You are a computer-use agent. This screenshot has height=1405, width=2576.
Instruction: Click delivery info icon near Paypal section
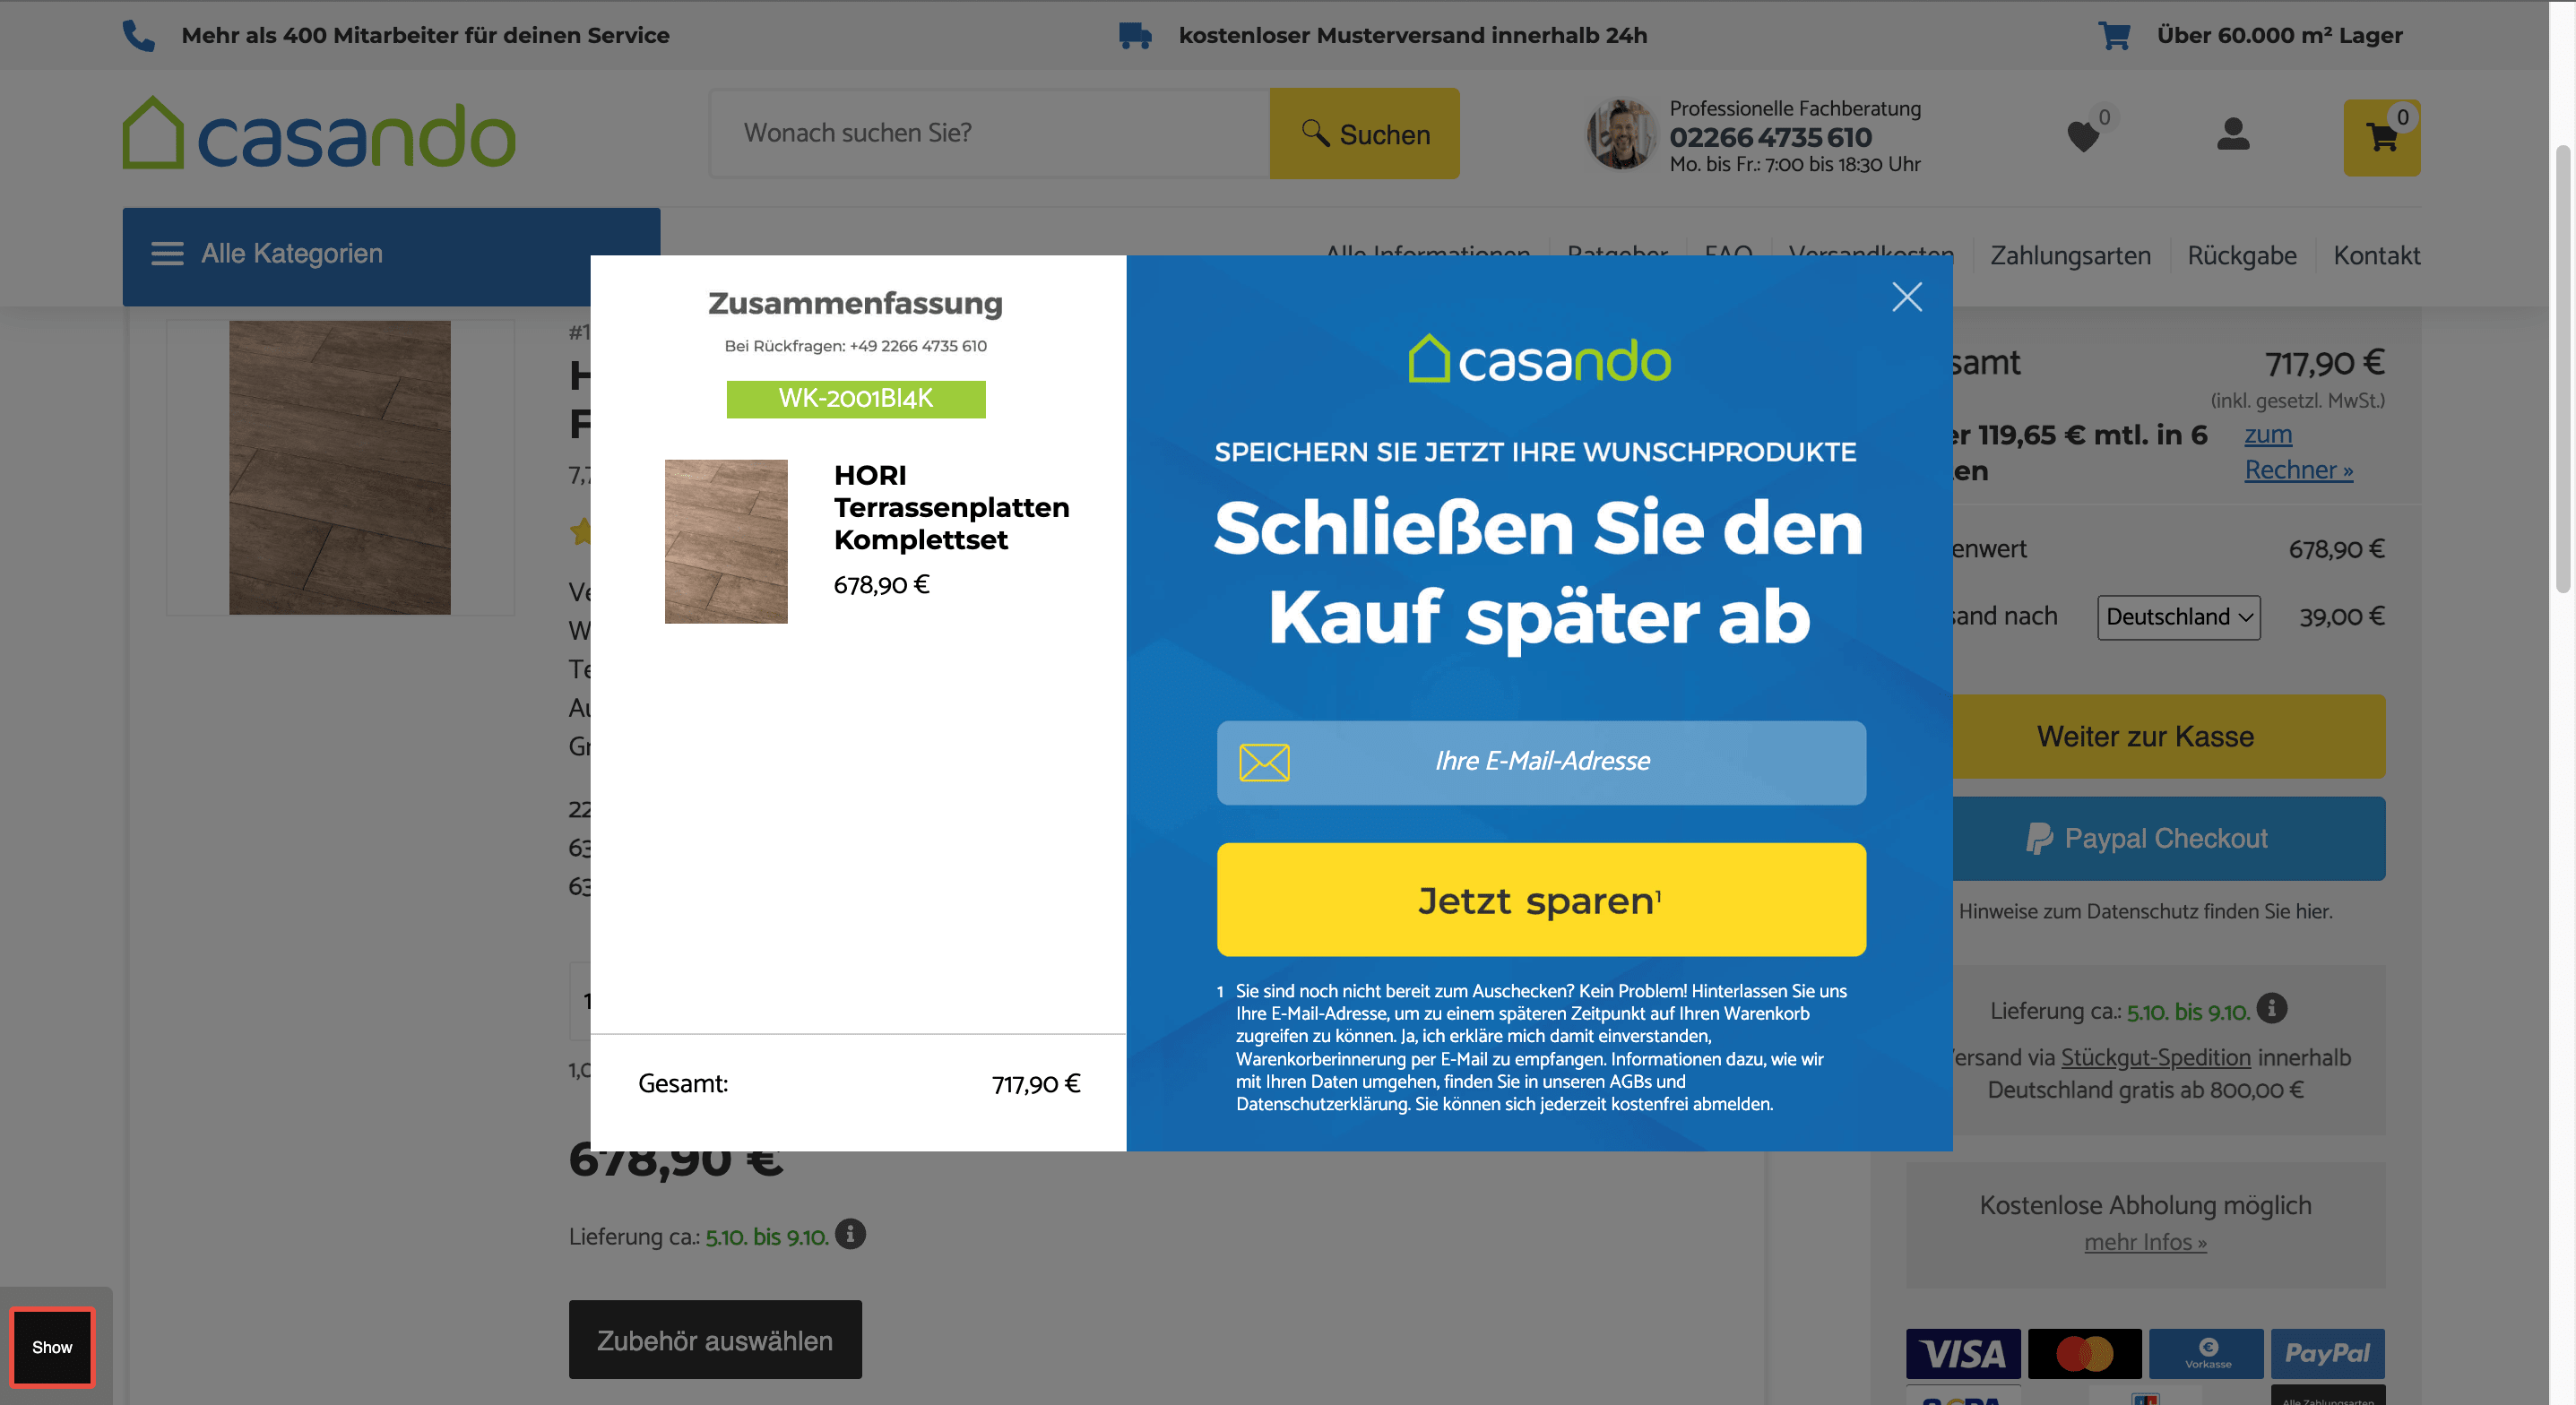point(2271,1008)
